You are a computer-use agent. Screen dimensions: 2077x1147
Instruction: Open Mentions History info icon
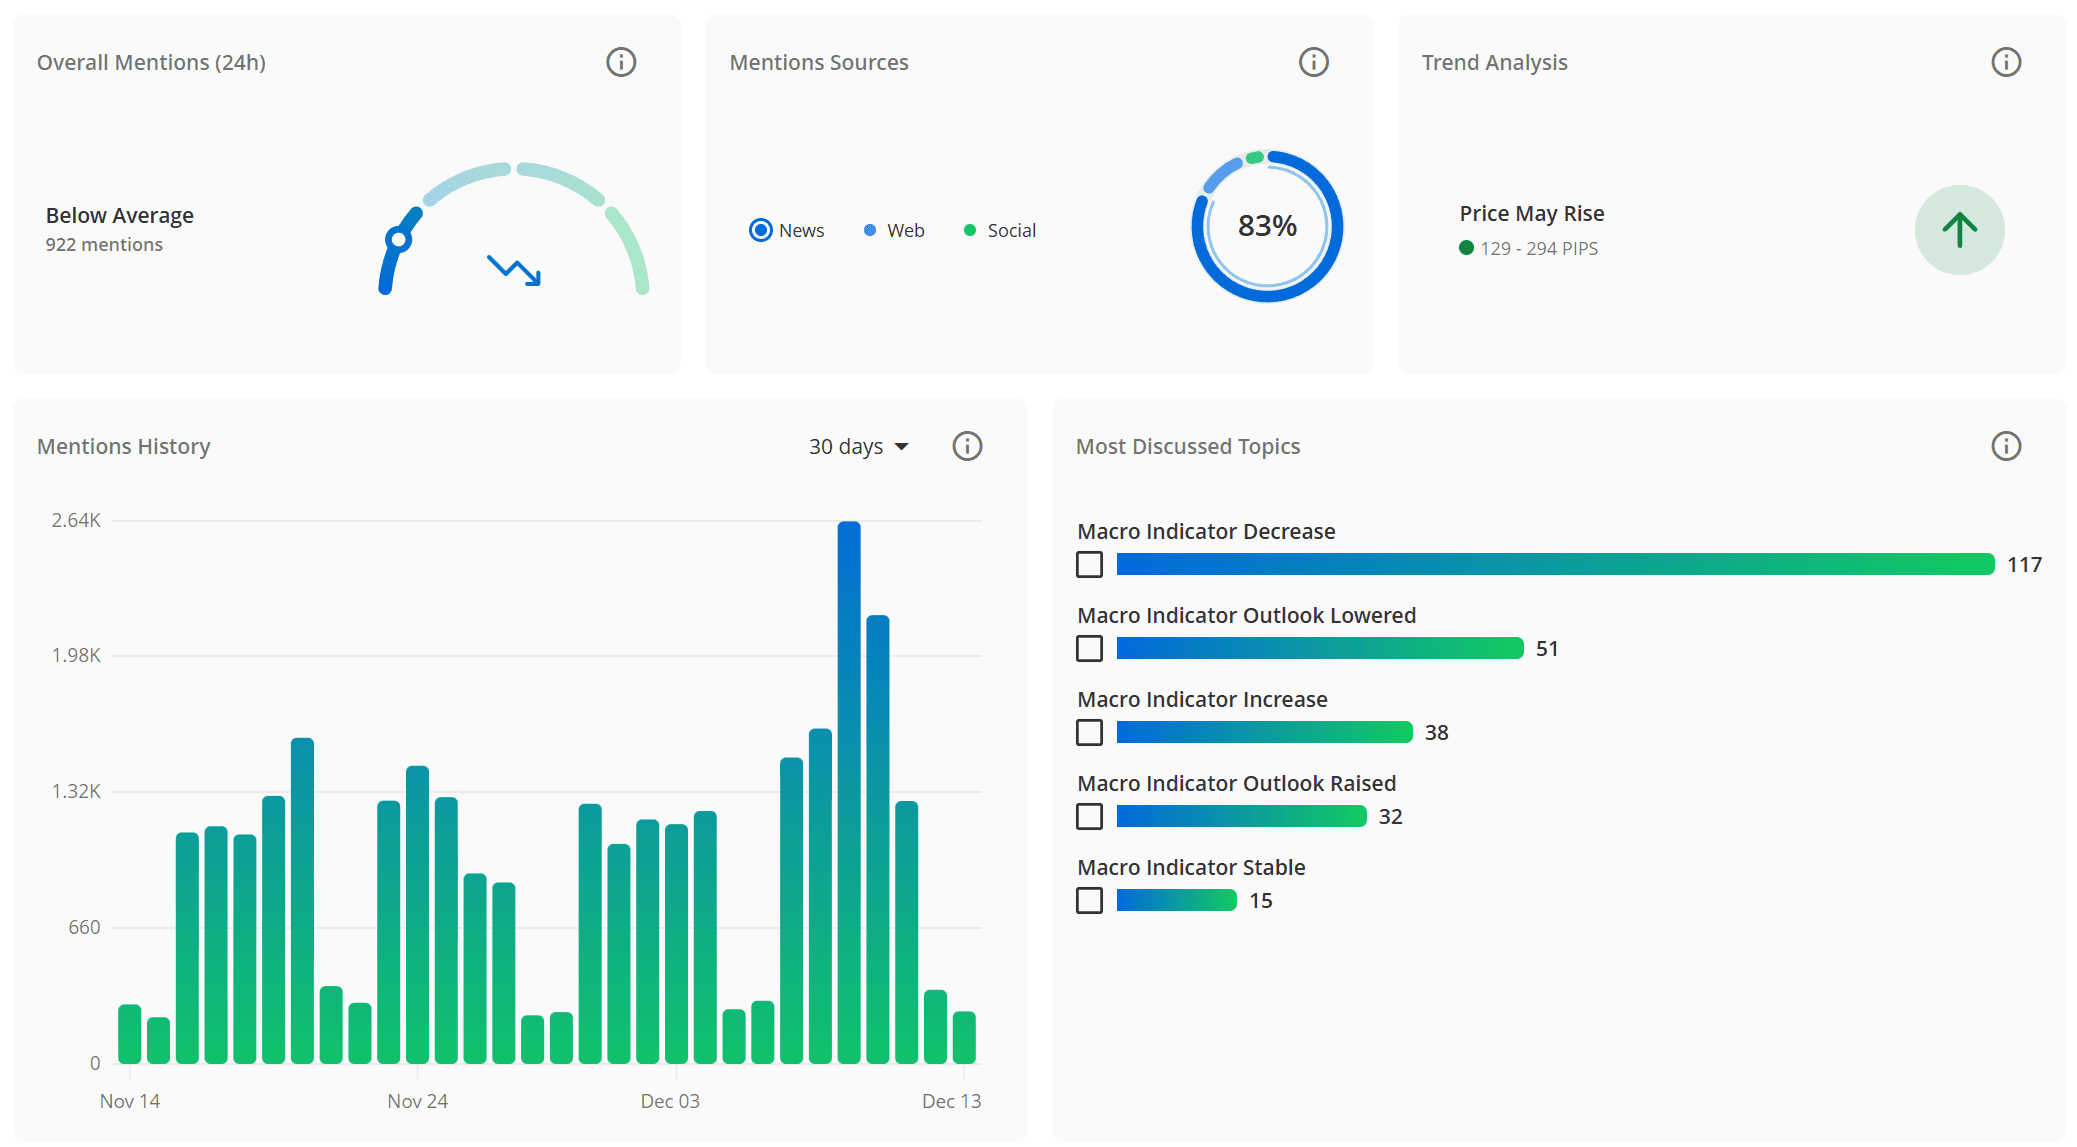966,446
